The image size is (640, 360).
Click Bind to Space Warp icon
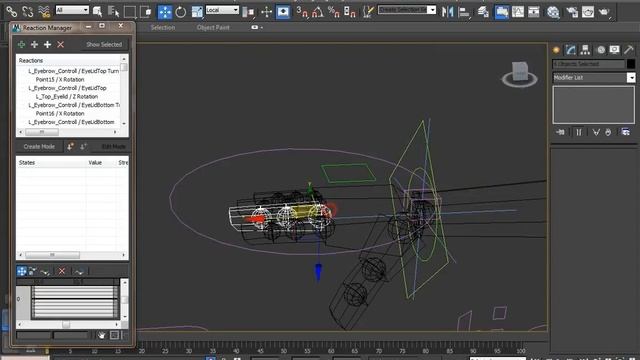[44, 11]
